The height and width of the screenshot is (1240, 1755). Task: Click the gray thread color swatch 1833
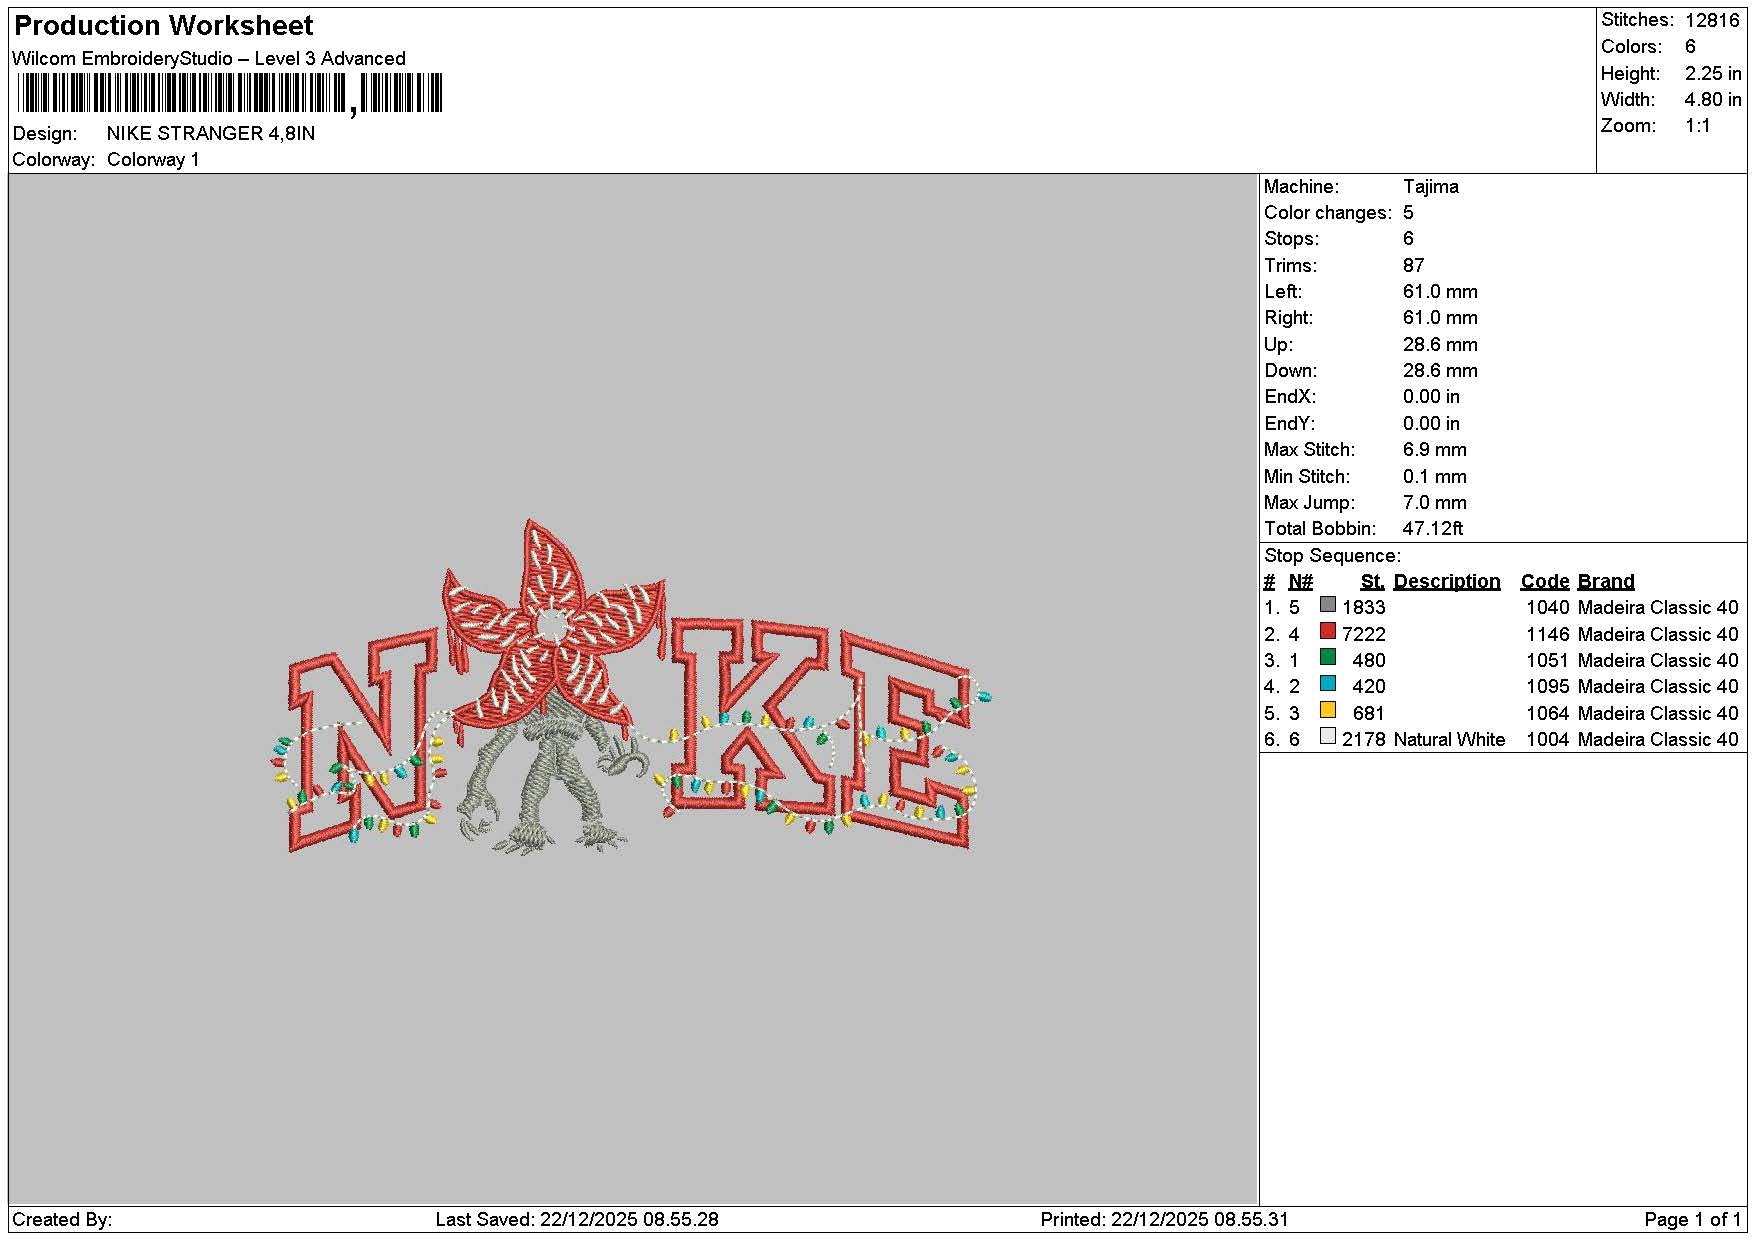pyautogui.click(x=1327, y=605)
